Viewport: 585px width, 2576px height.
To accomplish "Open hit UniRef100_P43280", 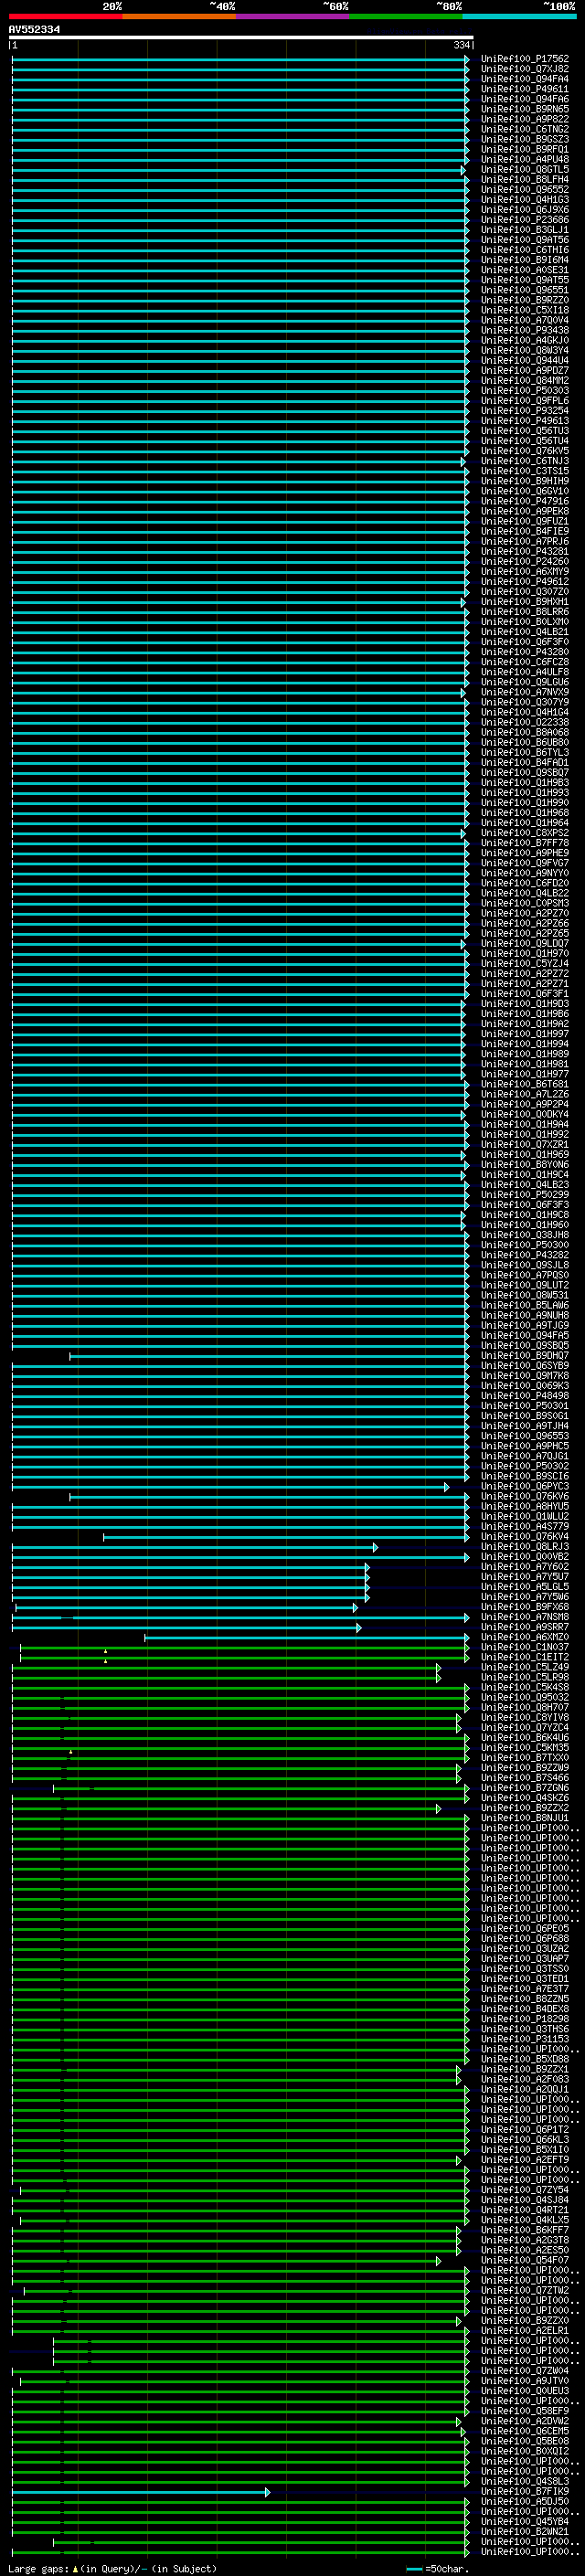I will point(525,652).
